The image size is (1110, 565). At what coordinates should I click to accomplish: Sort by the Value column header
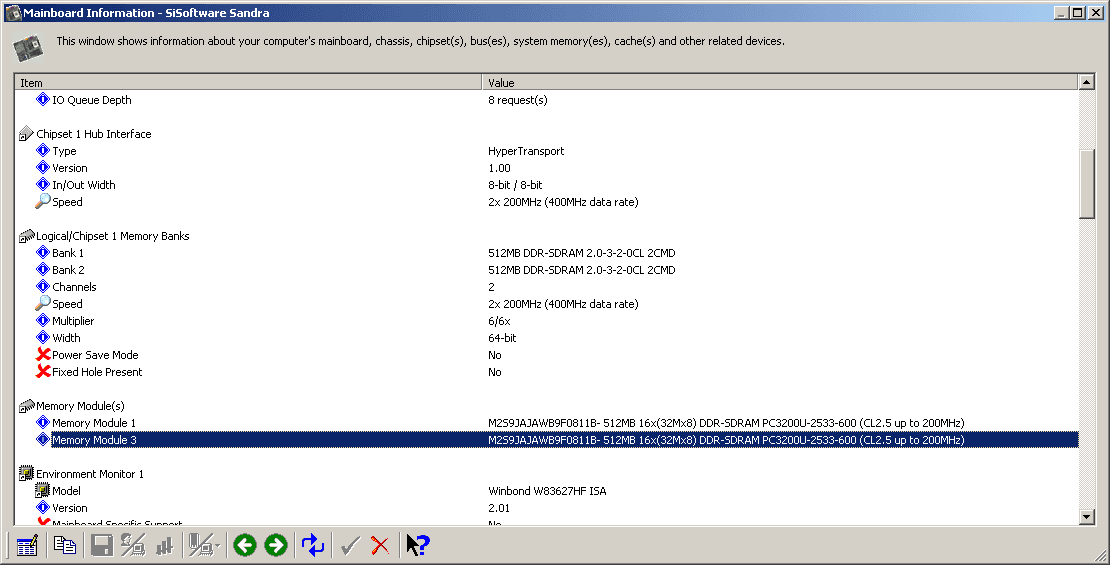coord(779,82)
